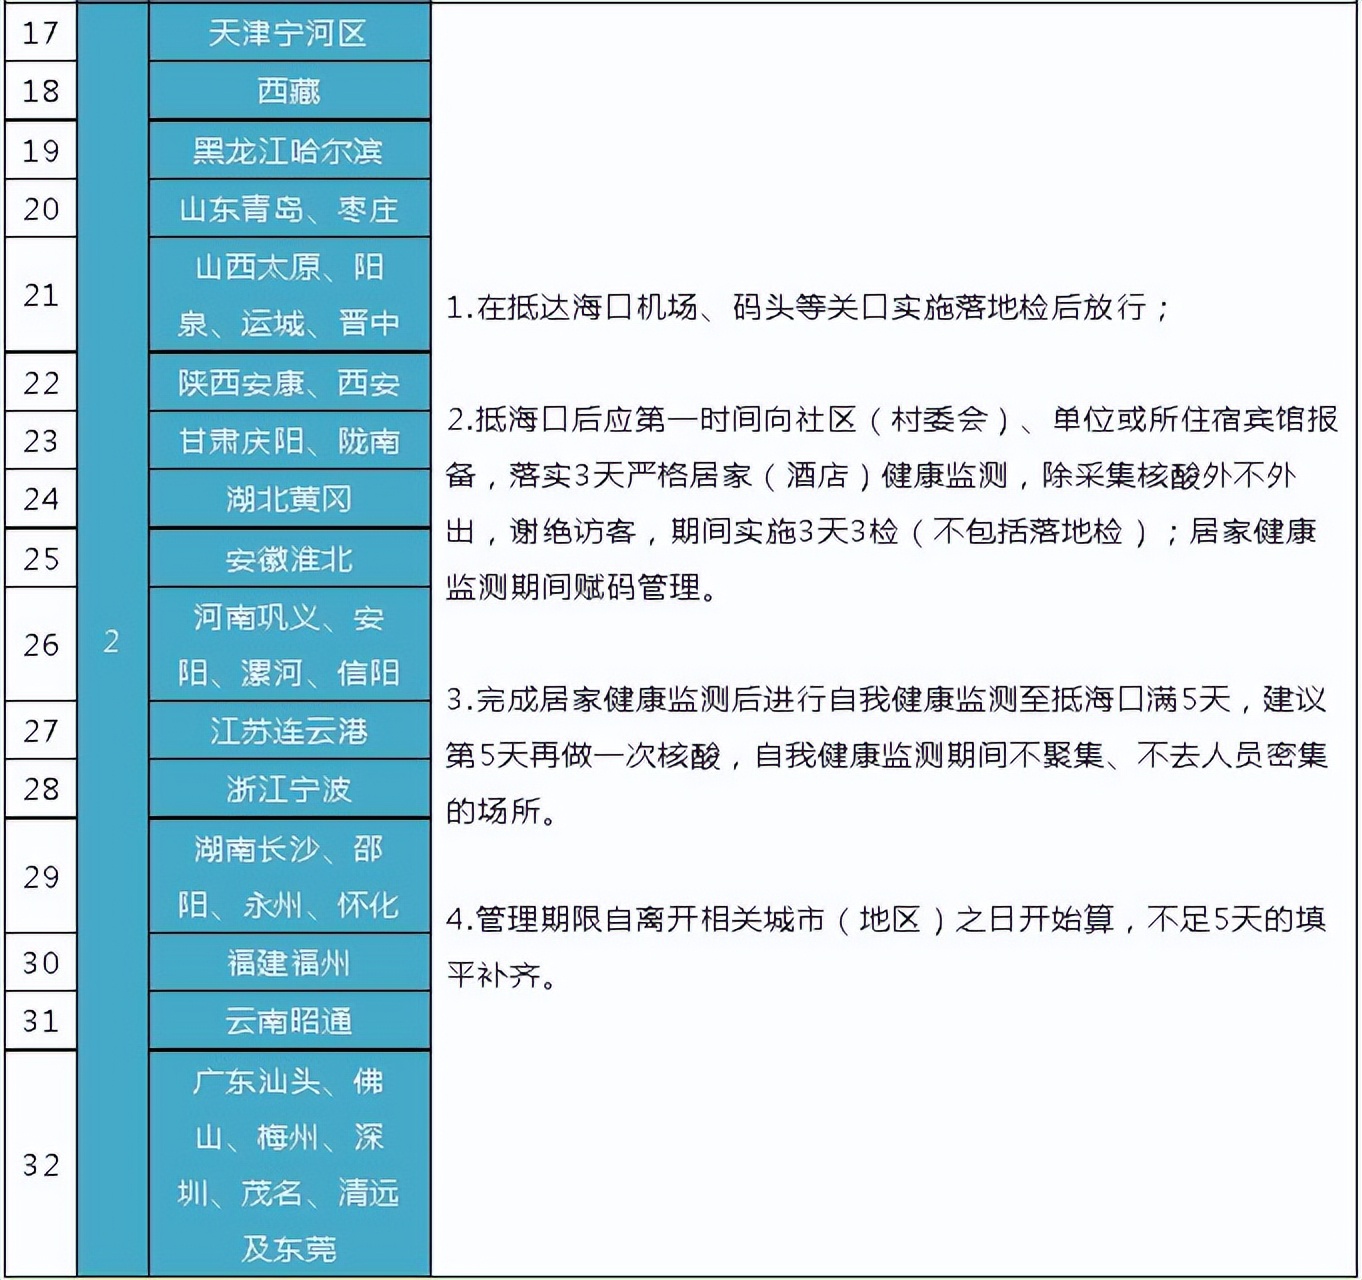Screen dimensions: 1362x1280
Task: Select the 安徽淮北 cell
Action: [289, 558]
